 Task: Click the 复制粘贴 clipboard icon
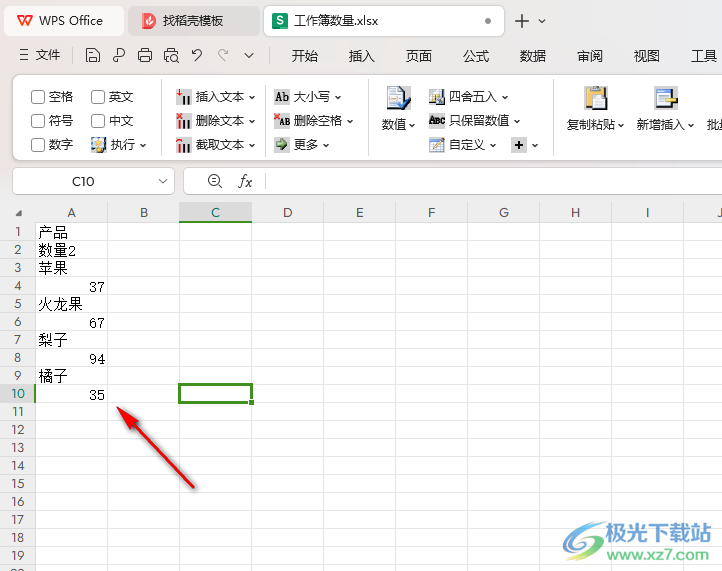pyautogui.click(x=596, y=98)
